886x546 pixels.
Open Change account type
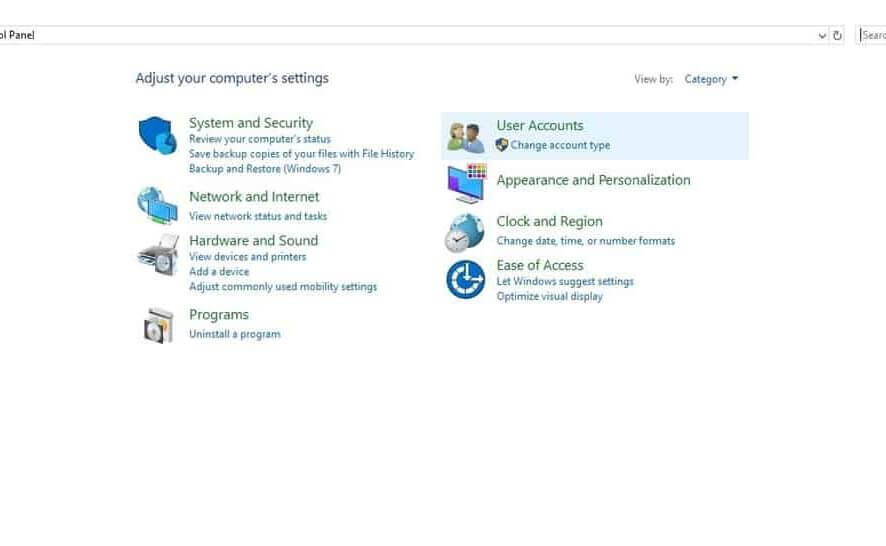561,145
